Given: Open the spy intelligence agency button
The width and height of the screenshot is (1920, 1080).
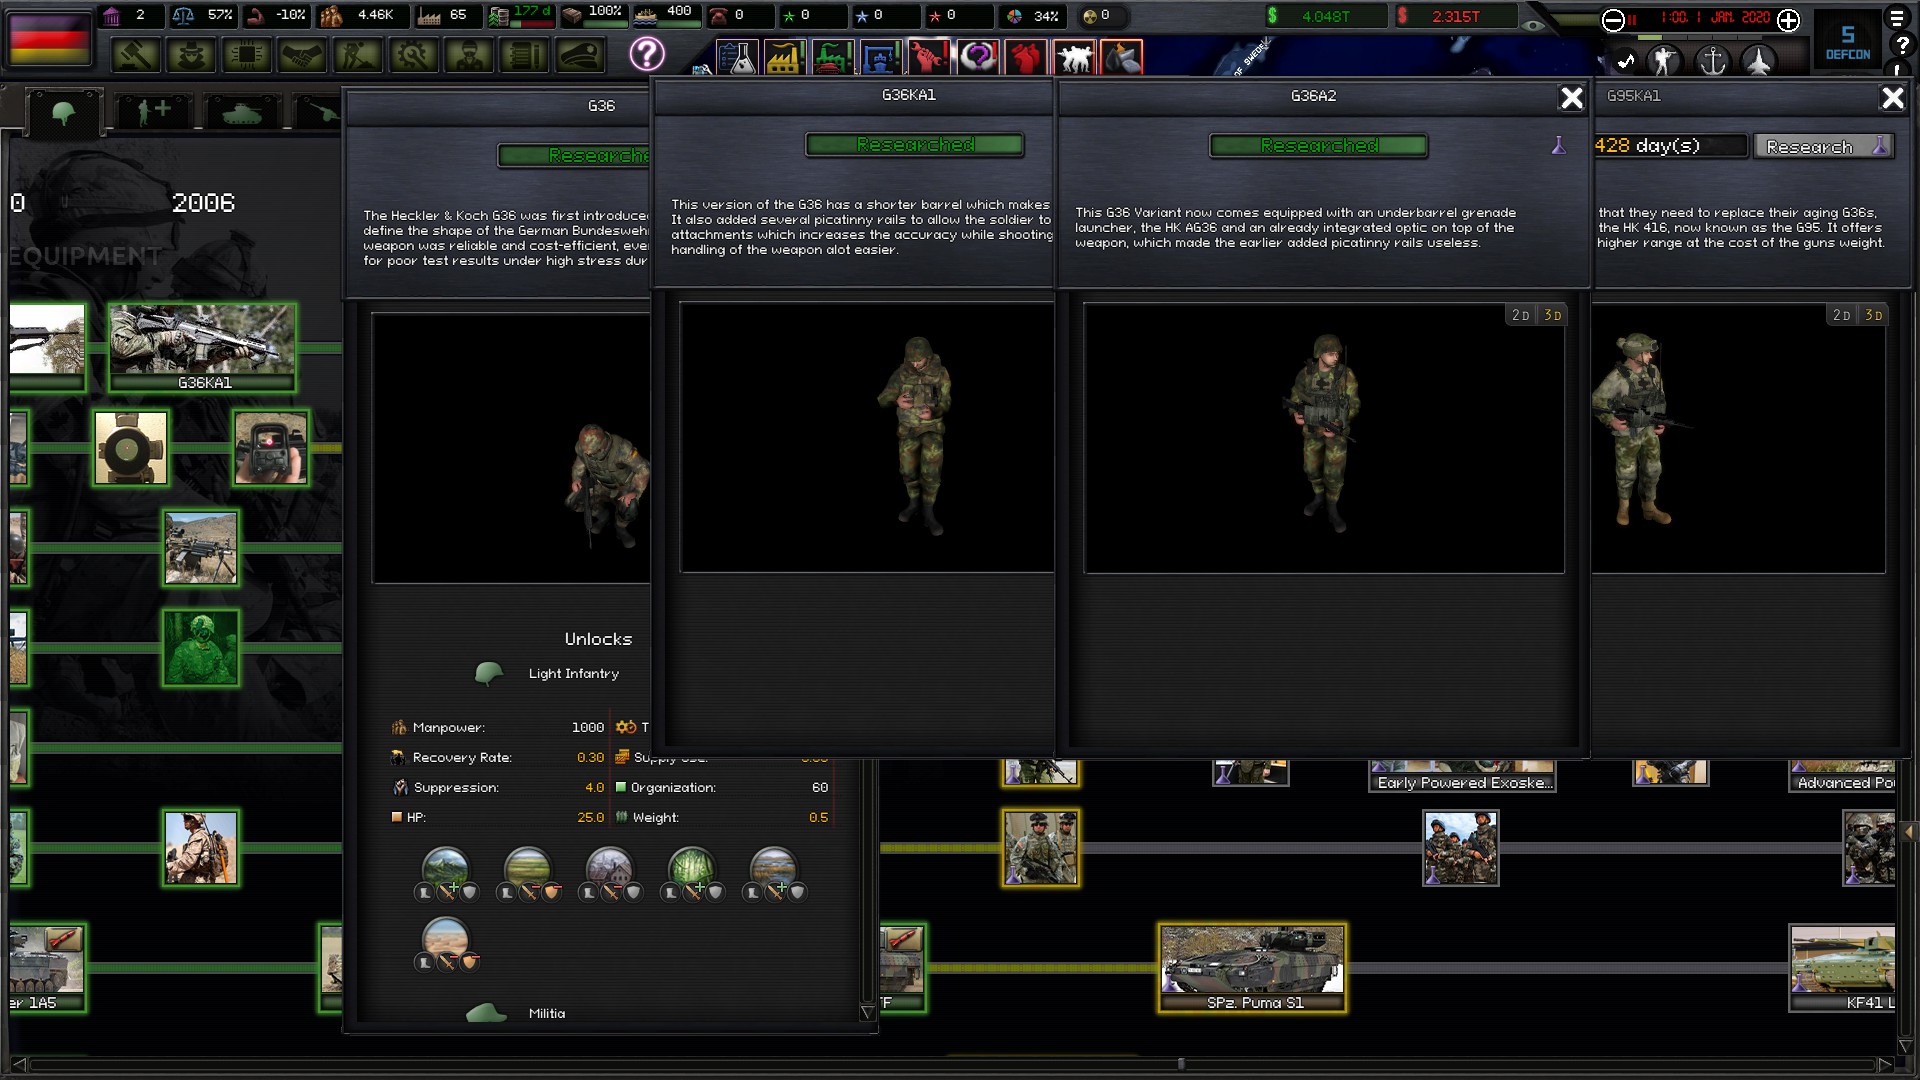Looking at the screenshot, I should (x=191, y=56).
